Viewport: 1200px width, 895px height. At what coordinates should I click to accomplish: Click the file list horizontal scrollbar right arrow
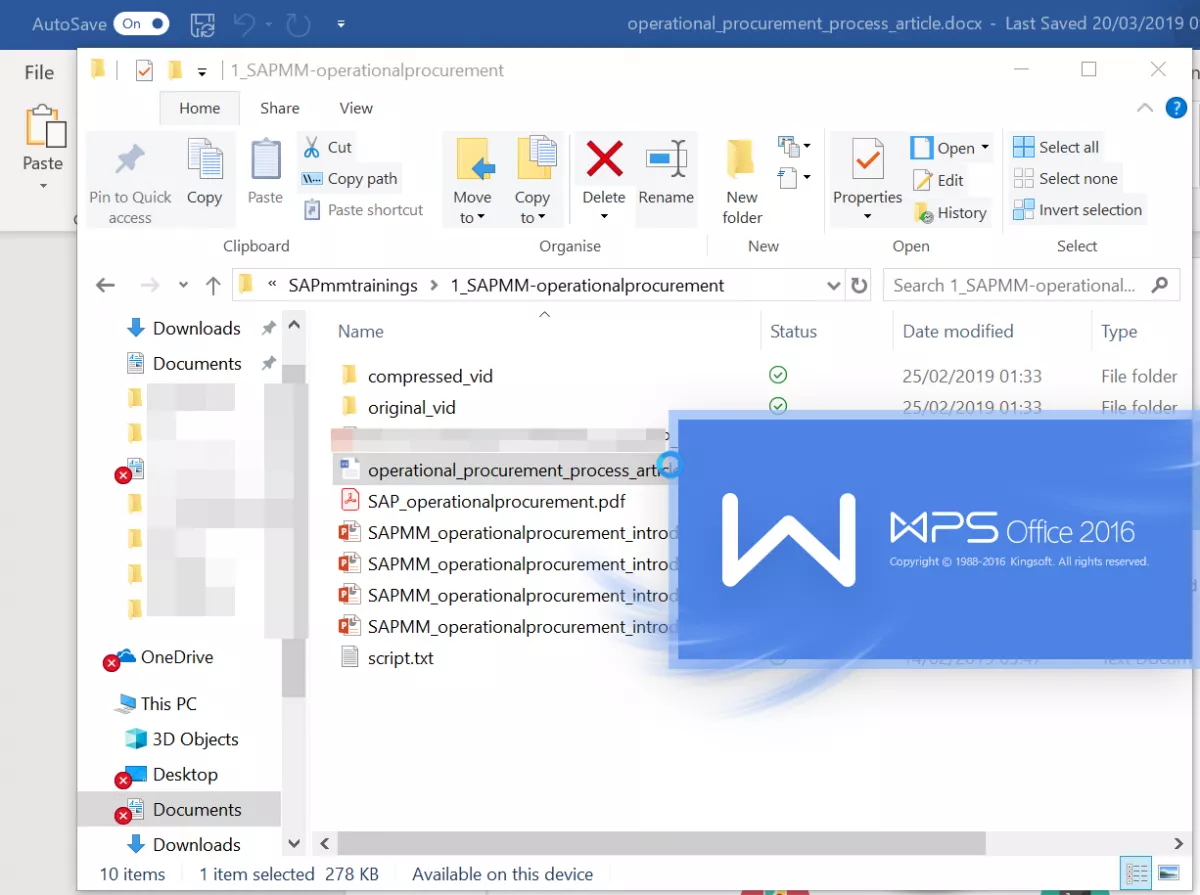1180,842
